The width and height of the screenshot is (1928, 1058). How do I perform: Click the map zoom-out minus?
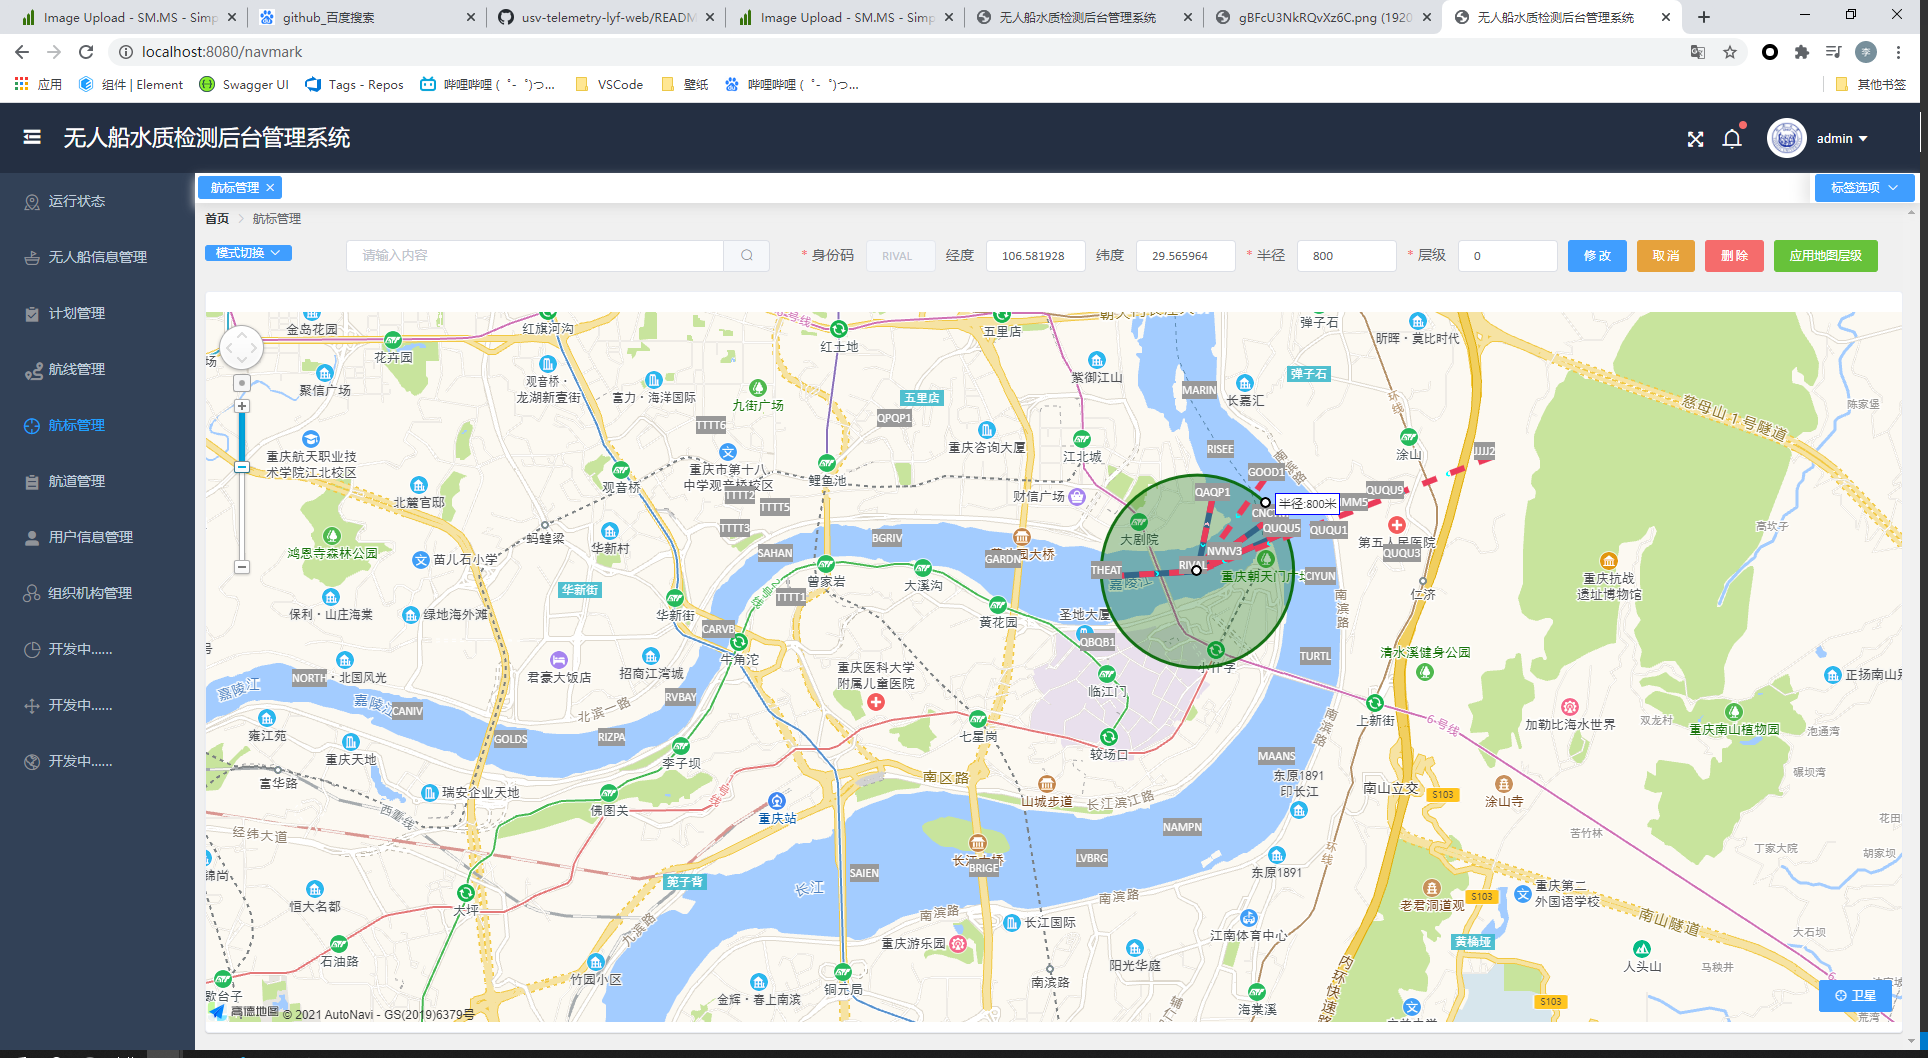pos(242,567)
